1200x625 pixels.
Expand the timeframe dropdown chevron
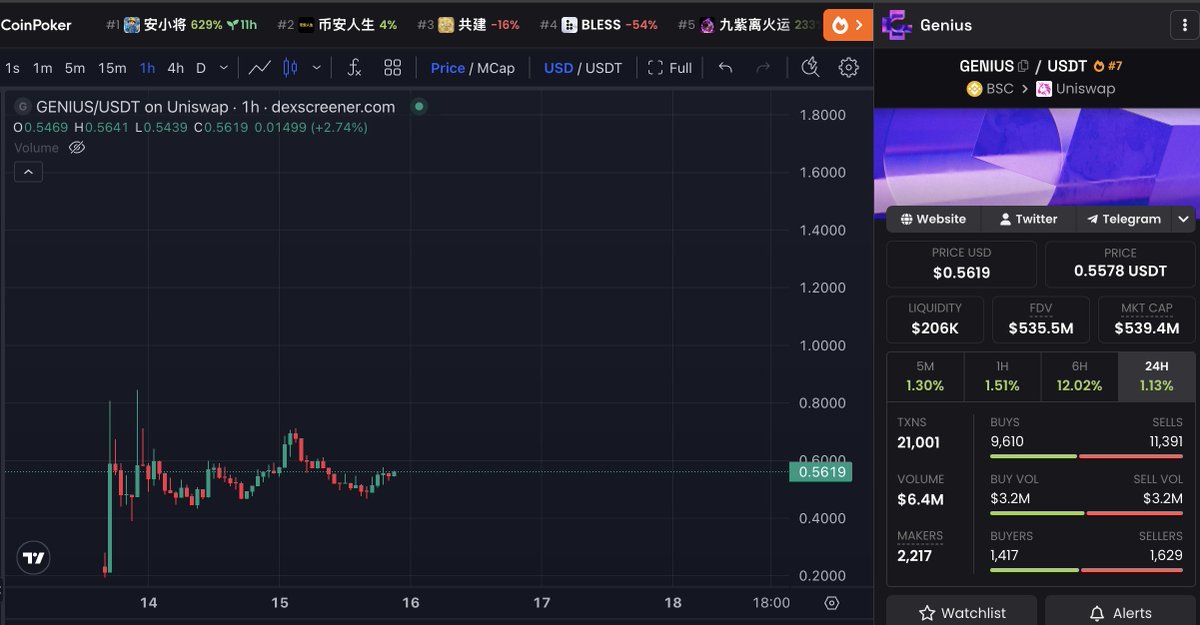(x=223, y=68)
